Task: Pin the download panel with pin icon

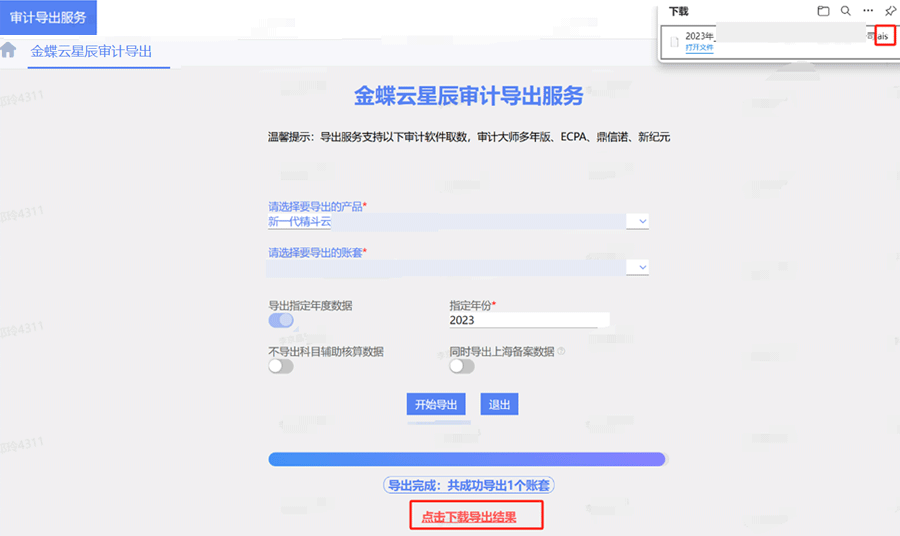Action: (x=890, y=11)
